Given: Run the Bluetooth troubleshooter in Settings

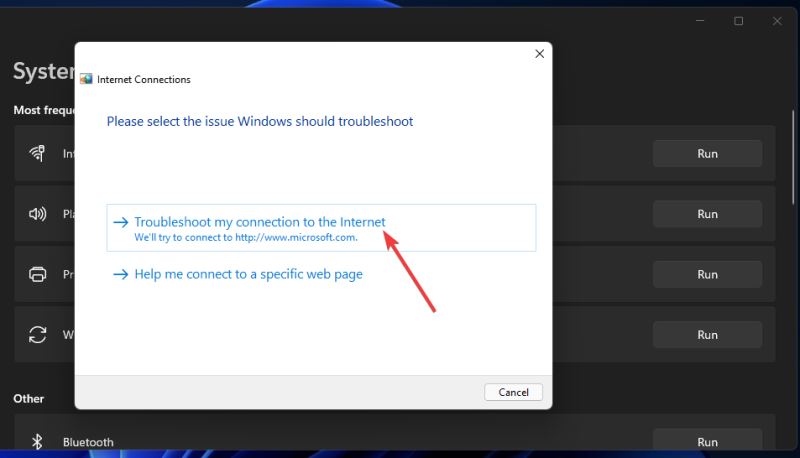Looking at the screenshot, I should pos(707,441).
